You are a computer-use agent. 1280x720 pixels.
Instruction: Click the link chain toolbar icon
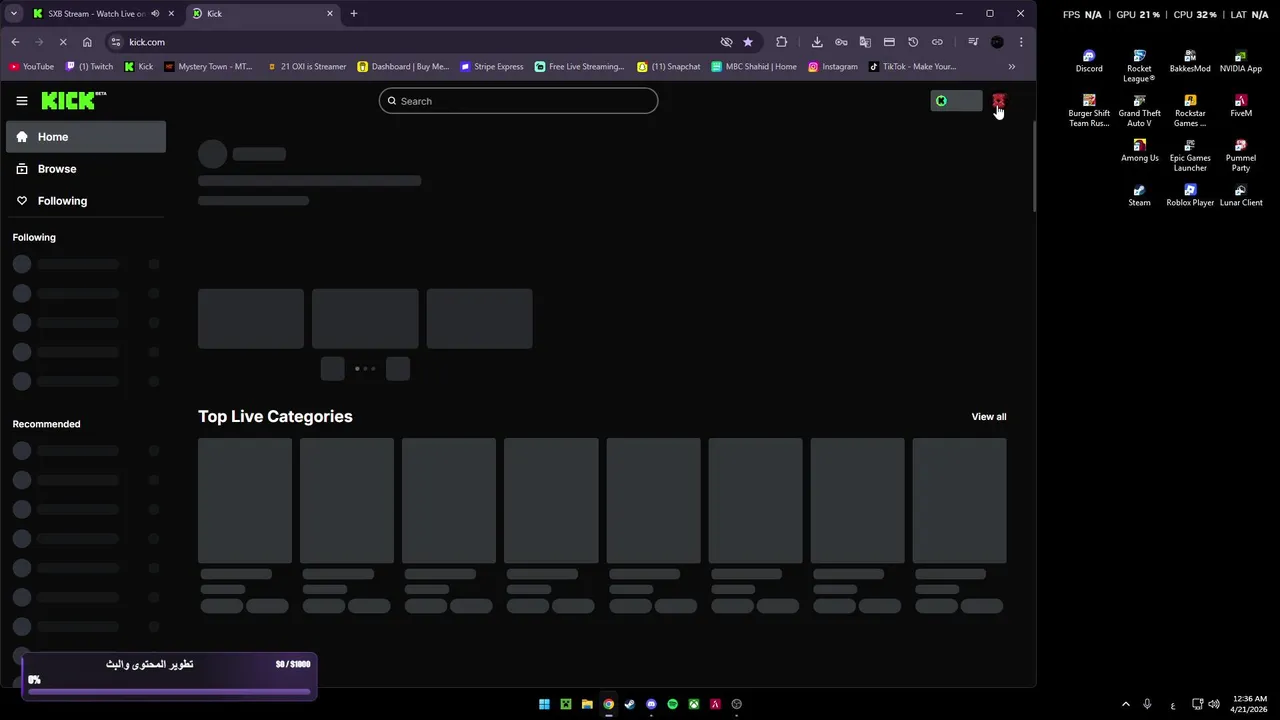point(937,42)
